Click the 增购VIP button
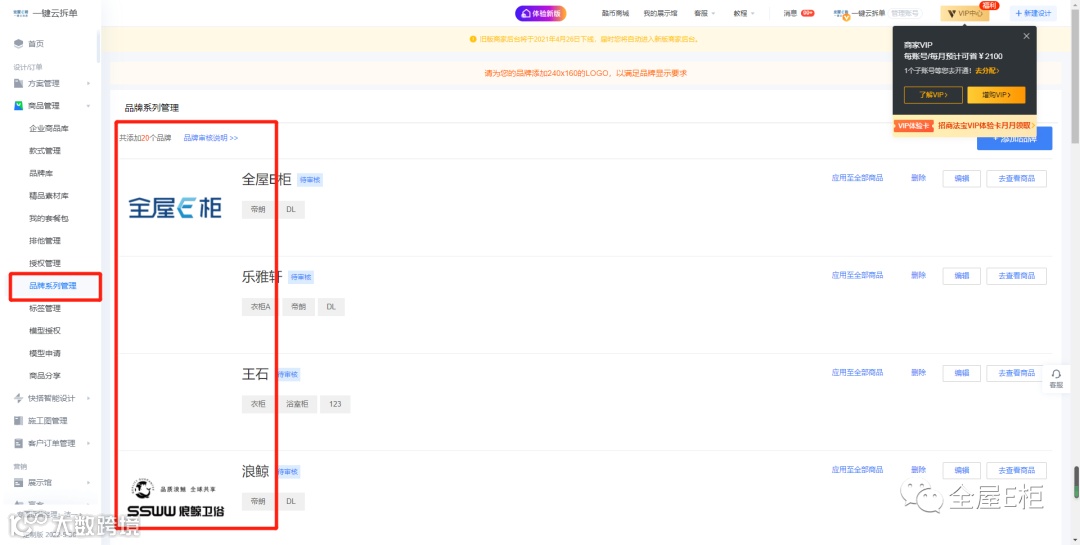Image resolution: width=1080 pixels, height=545 pixels. click(x=996, y=95)
